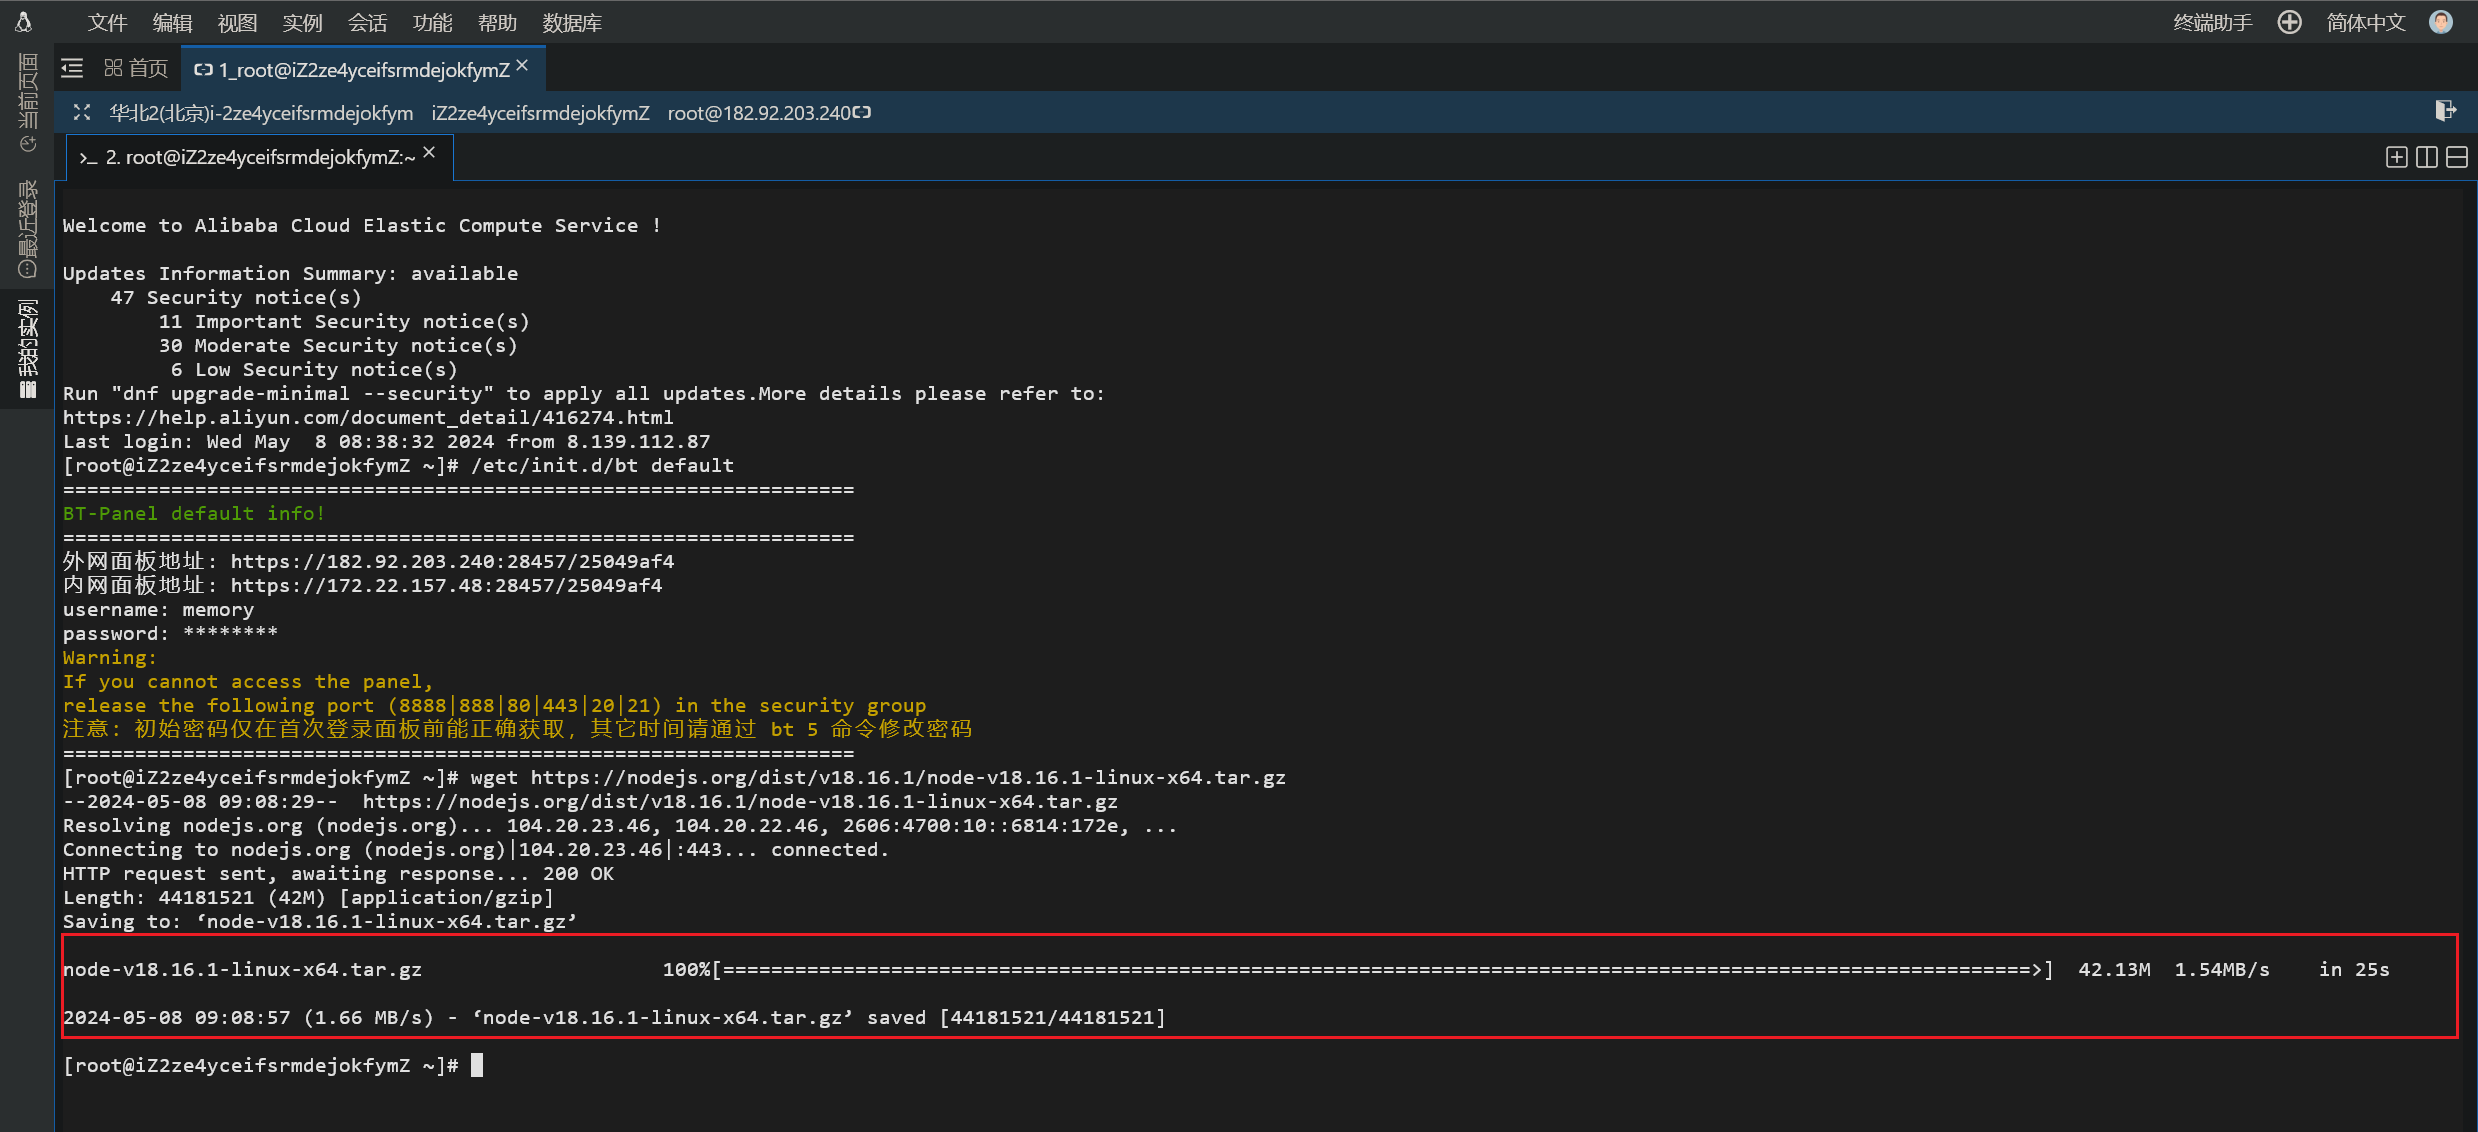2478x1132 pixels.
Task: Click the 'HTTP request sent, awaiting response... 200 OK' line
Action: [338, 874]
